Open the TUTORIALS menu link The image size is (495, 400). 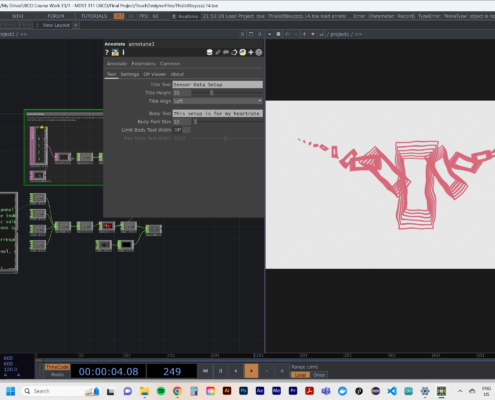click(94, 16)
